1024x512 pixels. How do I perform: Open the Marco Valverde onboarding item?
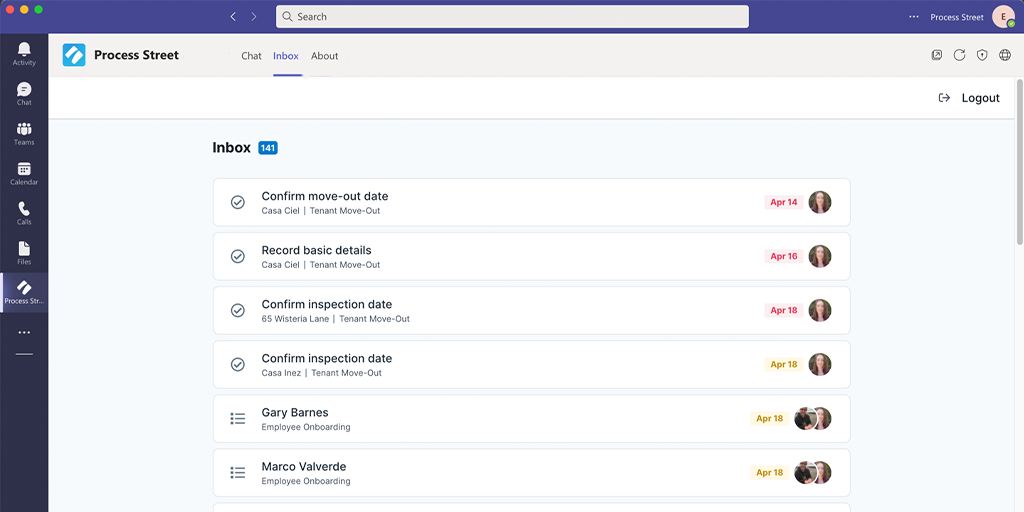tap(532, 473)
